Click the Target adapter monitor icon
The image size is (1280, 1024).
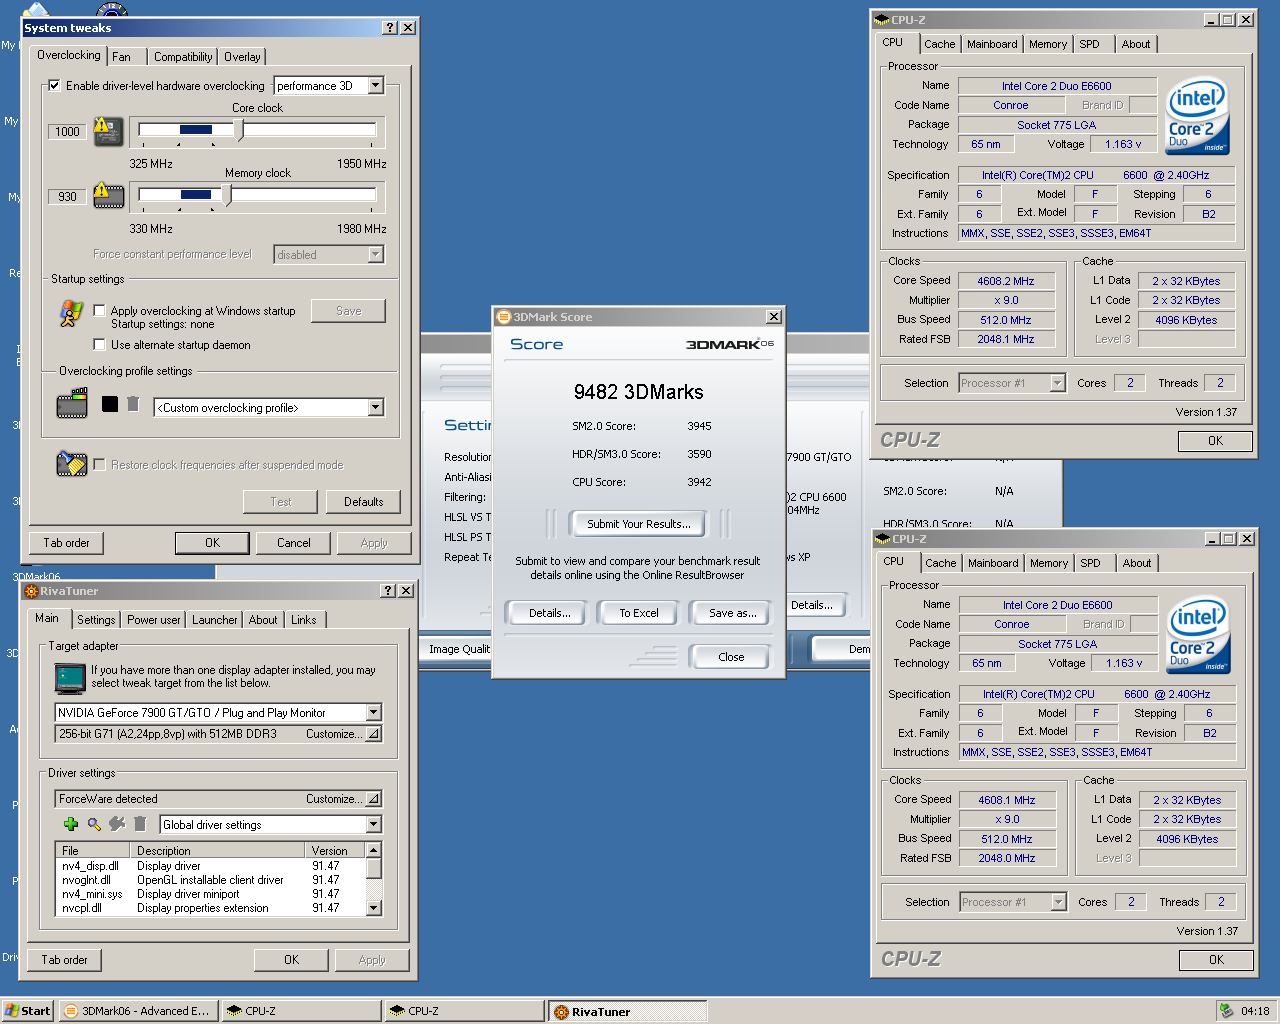coord(70,677)
